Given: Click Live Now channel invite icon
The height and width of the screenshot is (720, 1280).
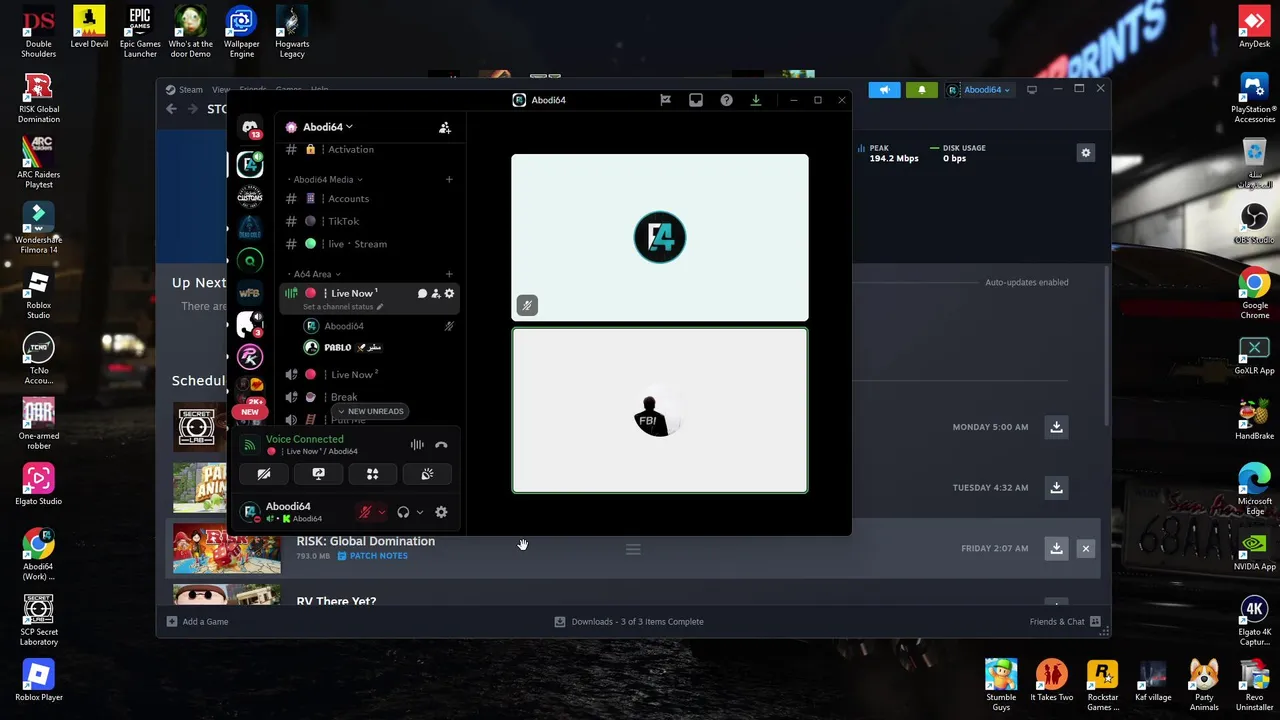Looking at the screenshot, I should 435,293.
